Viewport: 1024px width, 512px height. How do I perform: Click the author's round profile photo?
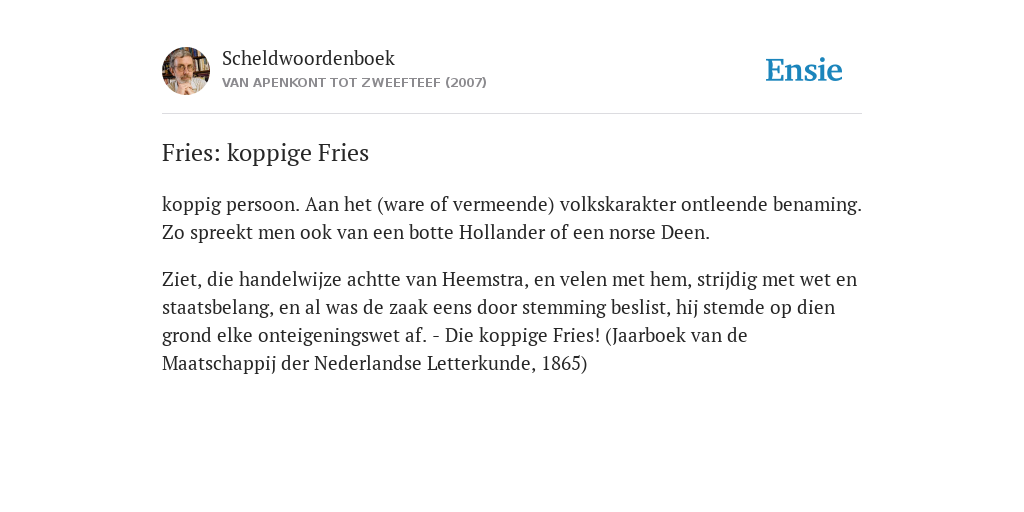click(186, 71)
